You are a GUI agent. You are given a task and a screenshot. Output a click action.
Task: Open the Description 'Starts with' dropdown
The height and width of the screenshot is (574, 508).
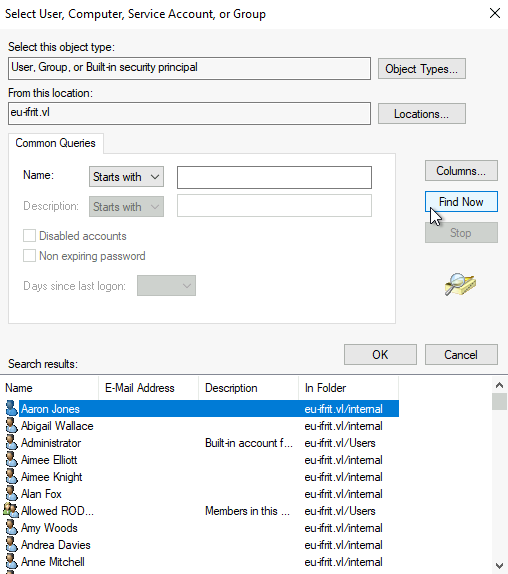126,206
